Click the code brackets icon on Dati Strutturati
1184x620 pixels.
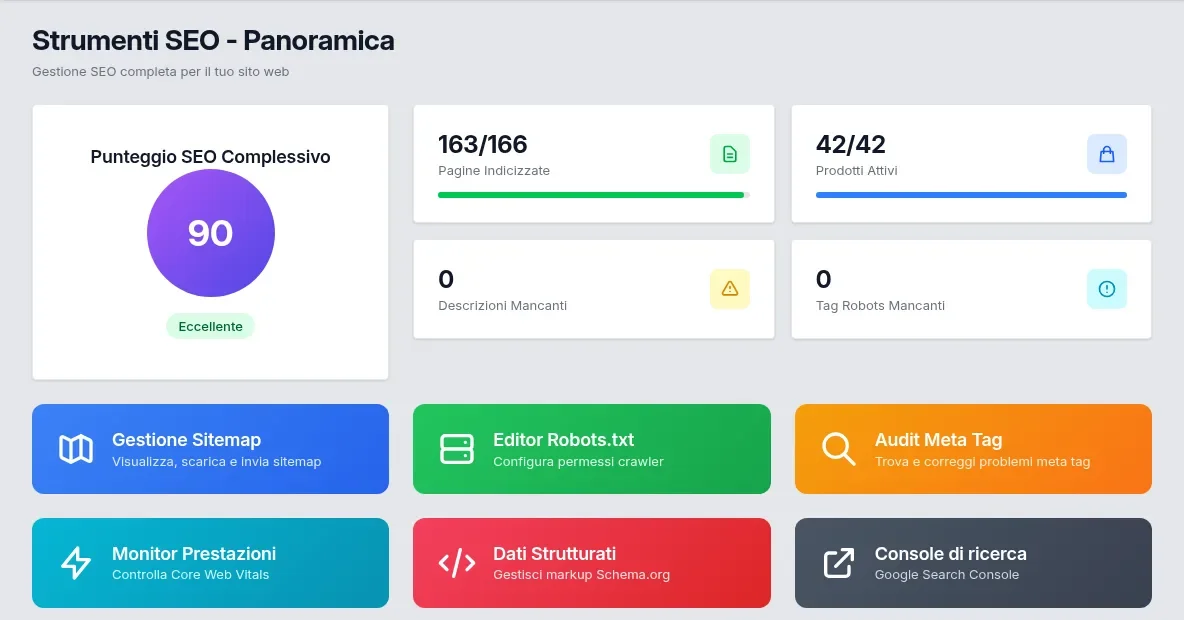(x=457, y=563)
